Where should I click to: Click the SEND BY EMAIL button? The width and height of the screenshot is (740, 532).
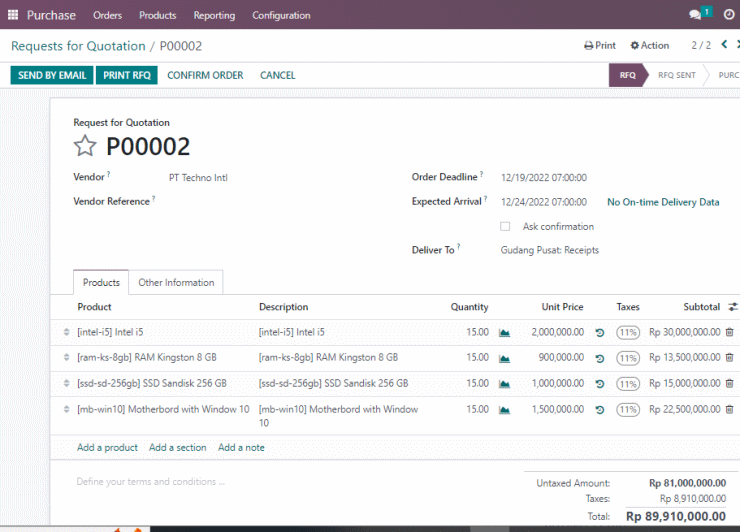(52, 75)
